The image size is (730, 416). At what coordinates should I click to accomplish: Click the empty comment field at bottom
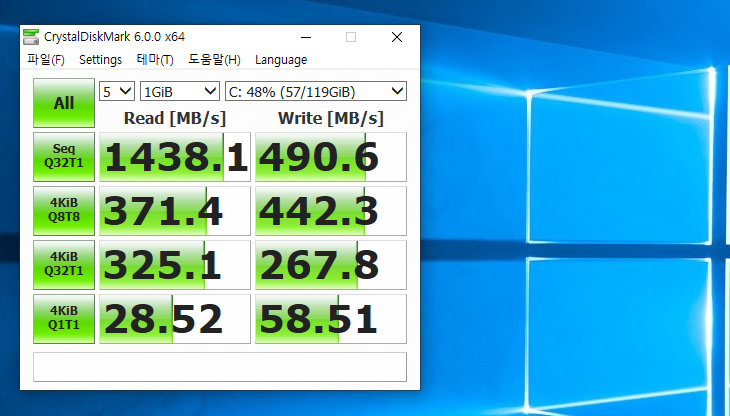pyautogui.click(x=220, y=367)
